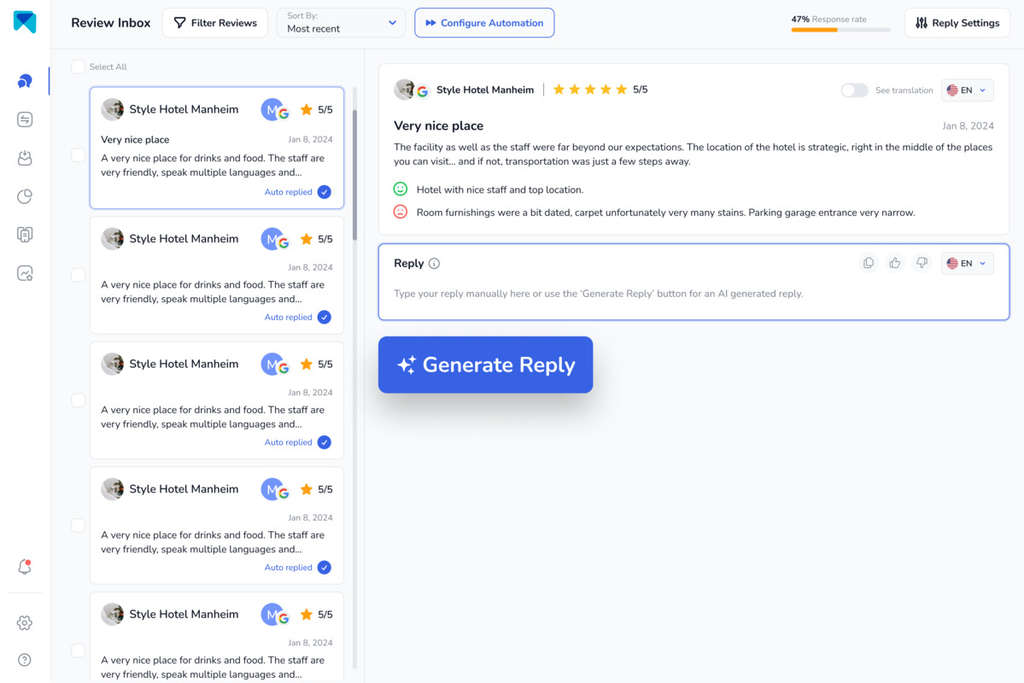Open the EN language dropdown in the reply box

click(x=966, y=263)
